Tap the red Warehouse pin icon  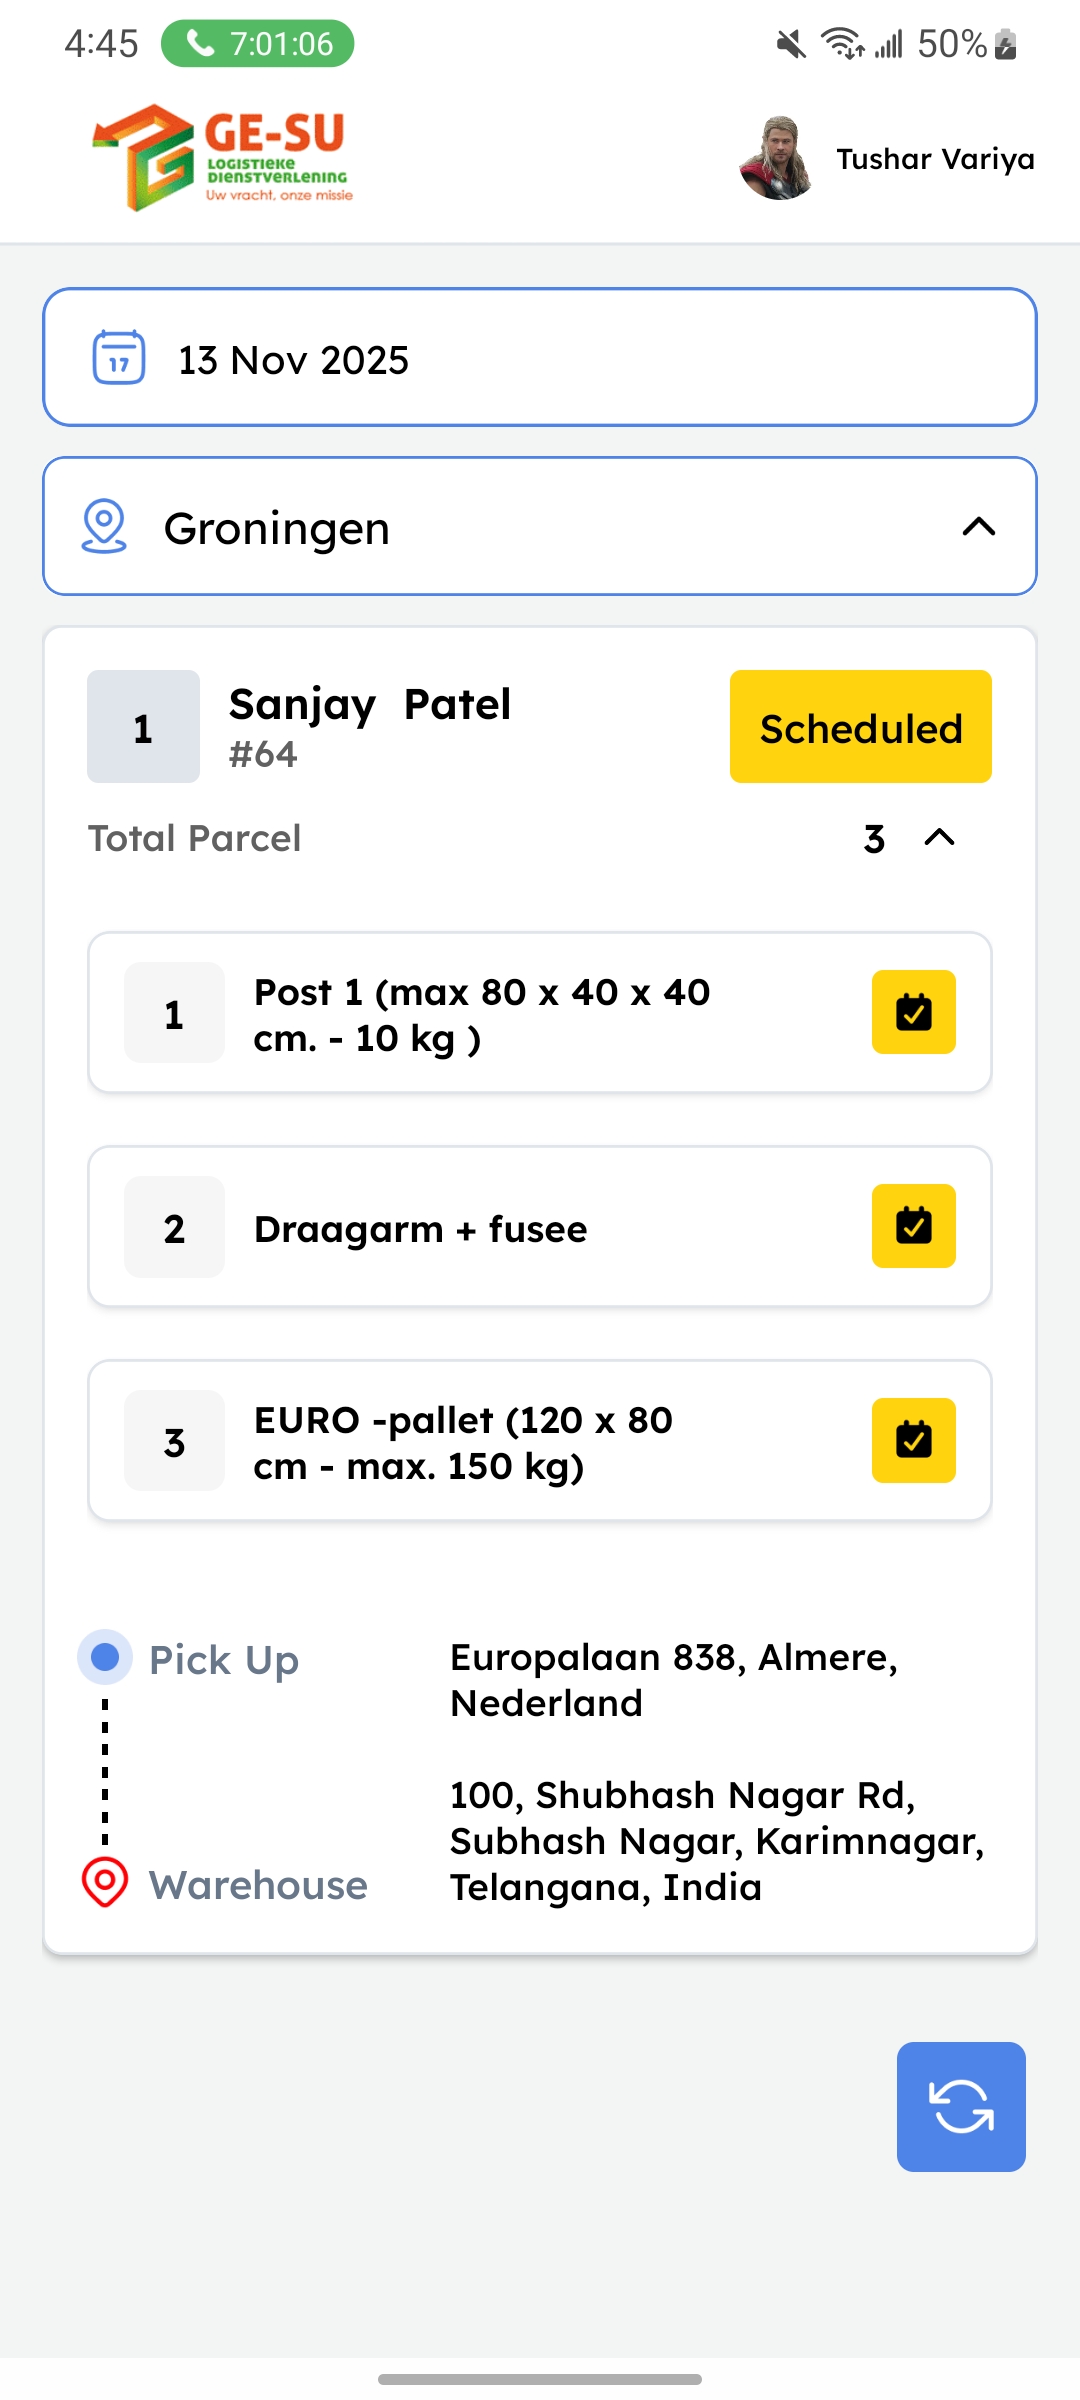coord(104,1882)
